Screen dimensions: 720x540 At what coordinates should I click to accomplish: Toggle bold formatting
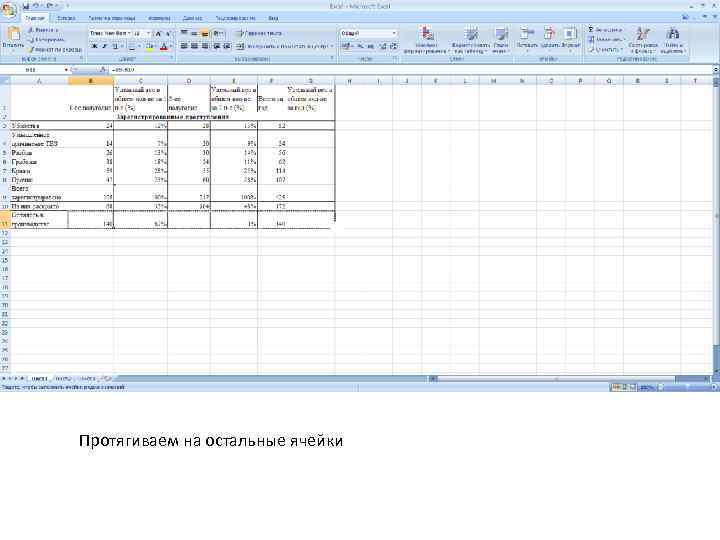pos(94,46)
